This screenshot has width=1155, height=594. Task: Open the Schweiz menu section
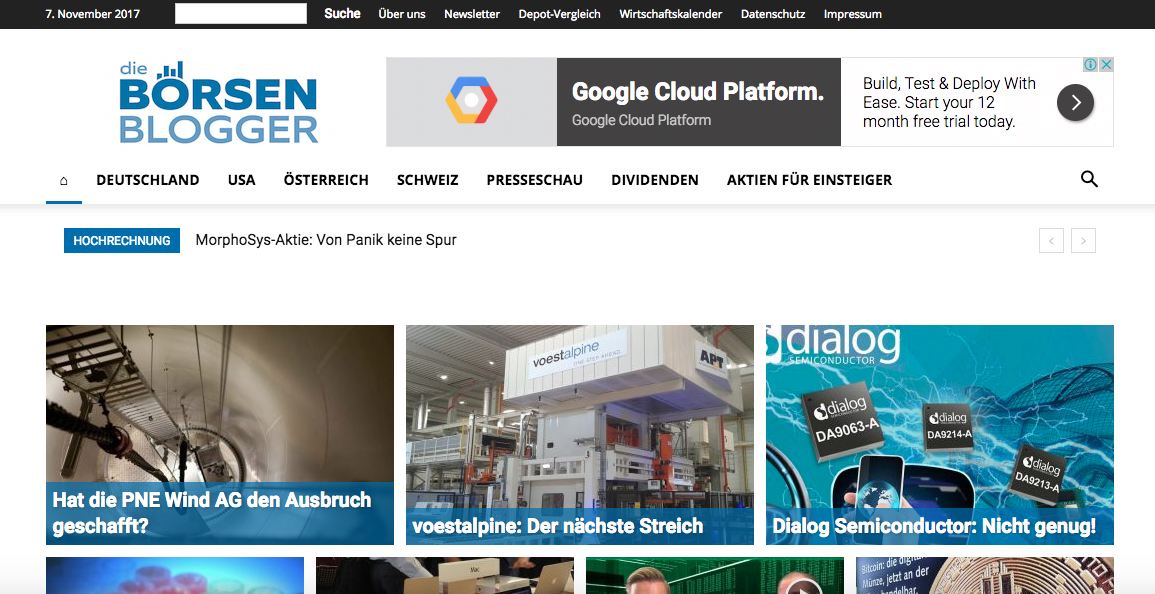pyautogui.click(x=428, y=180)
